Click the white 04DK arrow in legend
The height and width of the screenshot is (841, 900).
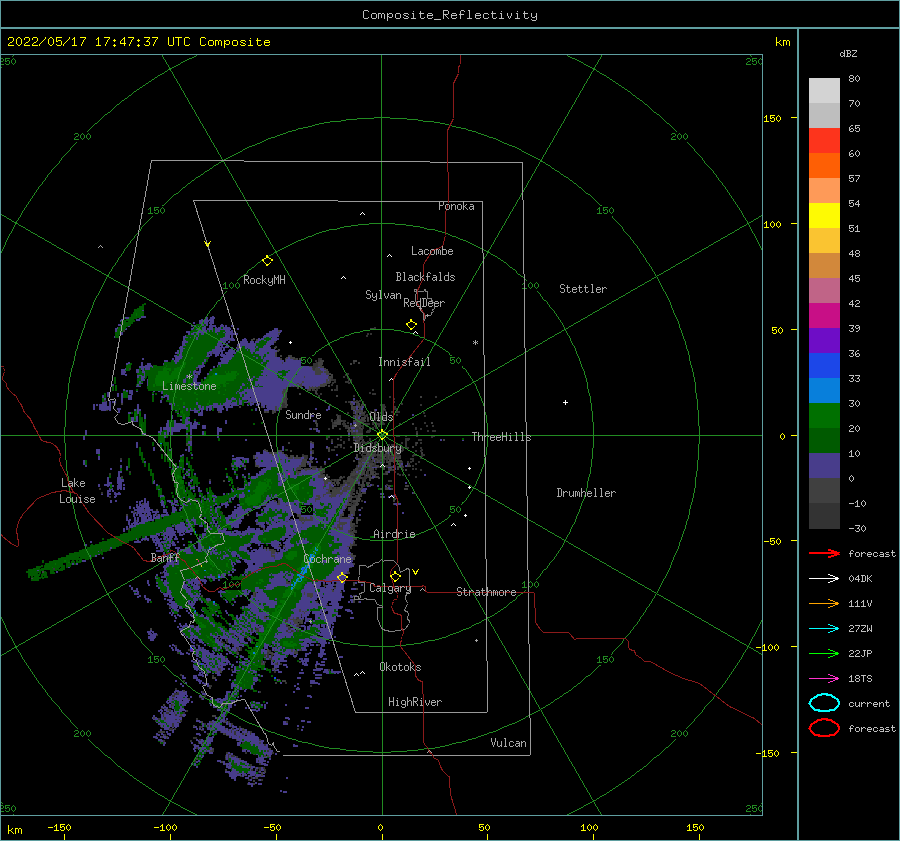tap(824, 578)
